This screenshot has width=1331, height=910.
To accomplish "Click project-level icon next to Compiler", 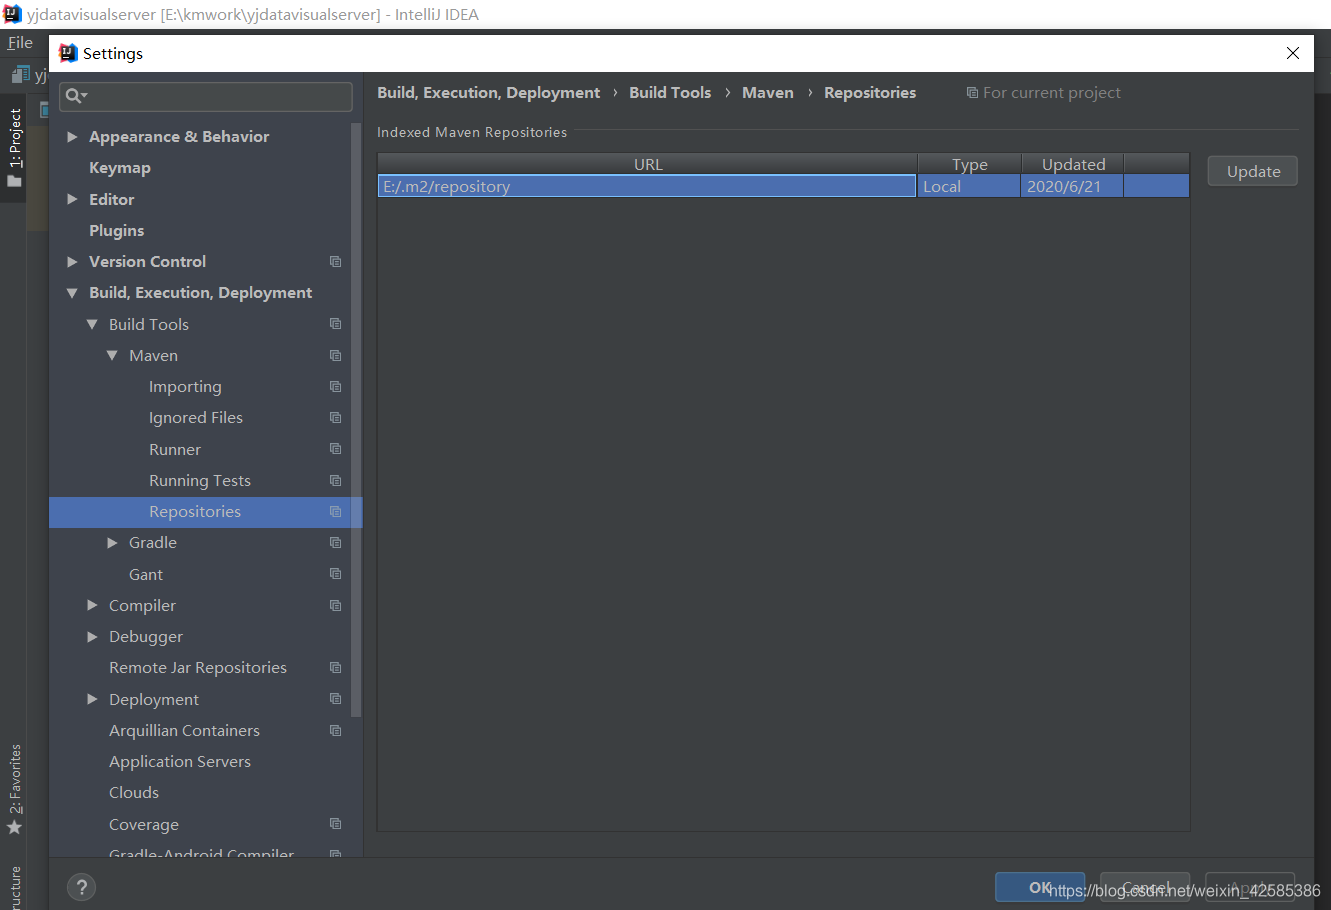I will (336, 606).
